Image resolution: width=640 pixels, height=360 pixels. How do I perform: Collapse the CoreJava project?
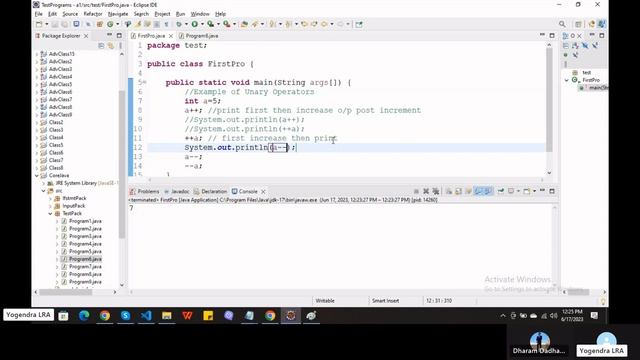click(x=37, y=176)
